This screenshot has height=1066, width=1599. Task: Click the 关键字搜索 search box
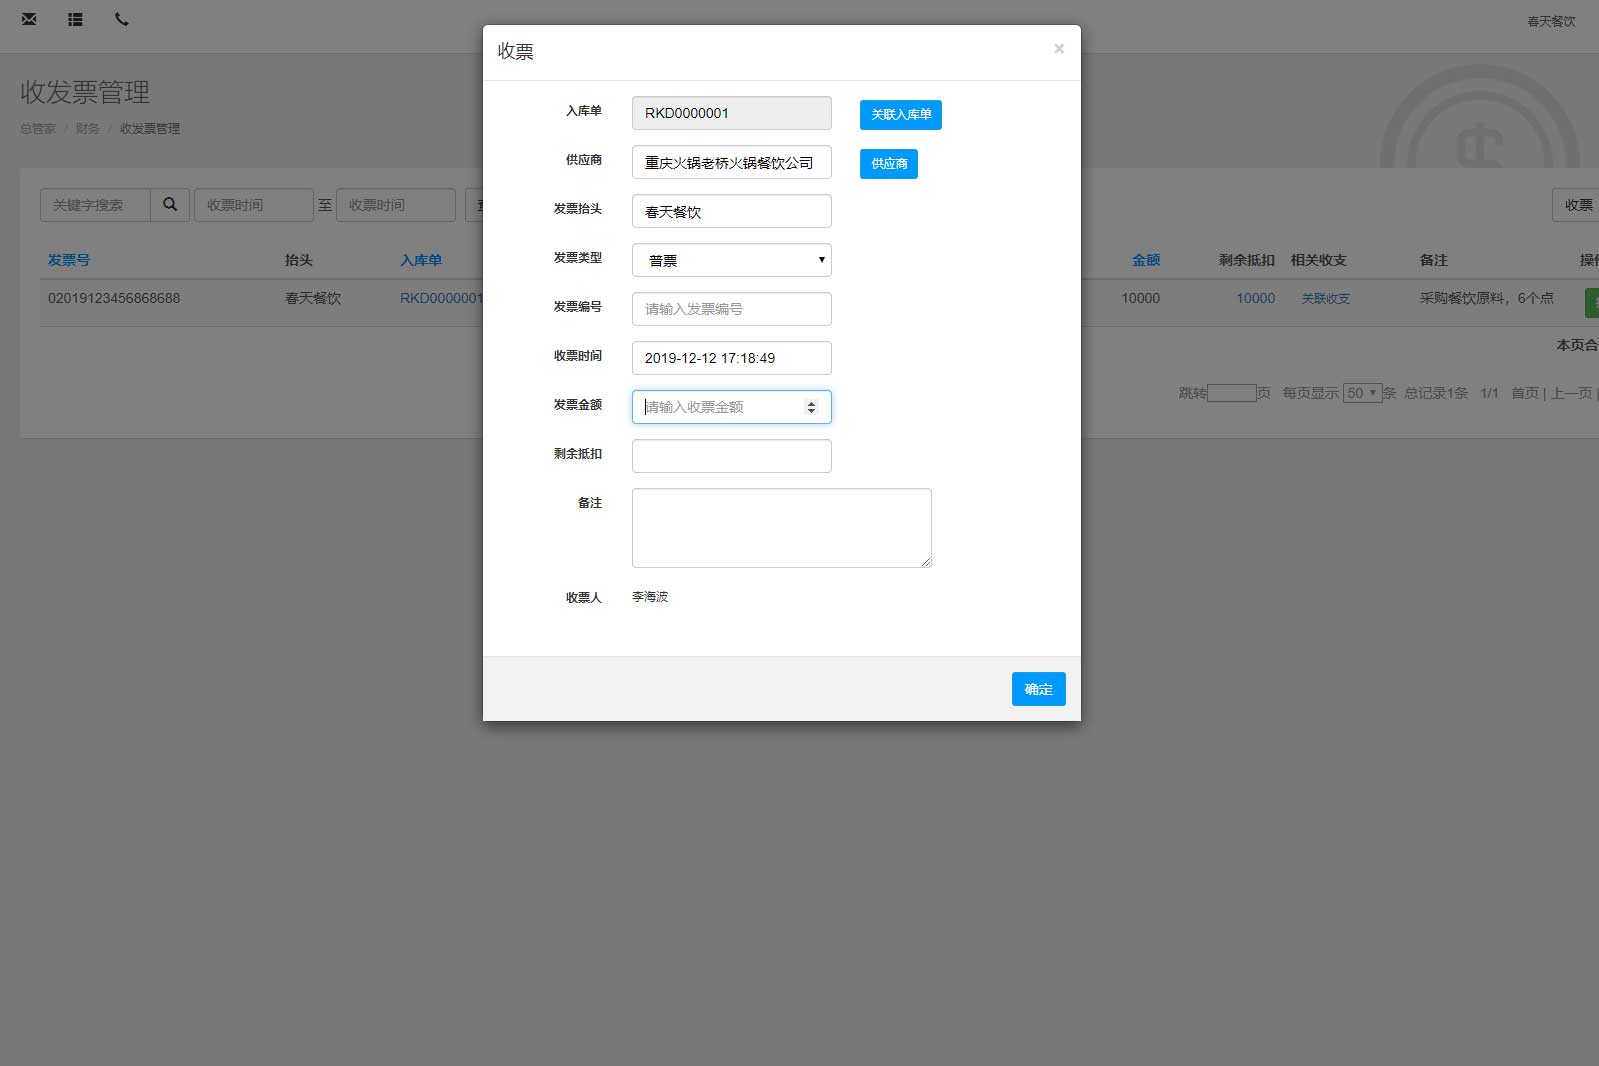point(96,205)
